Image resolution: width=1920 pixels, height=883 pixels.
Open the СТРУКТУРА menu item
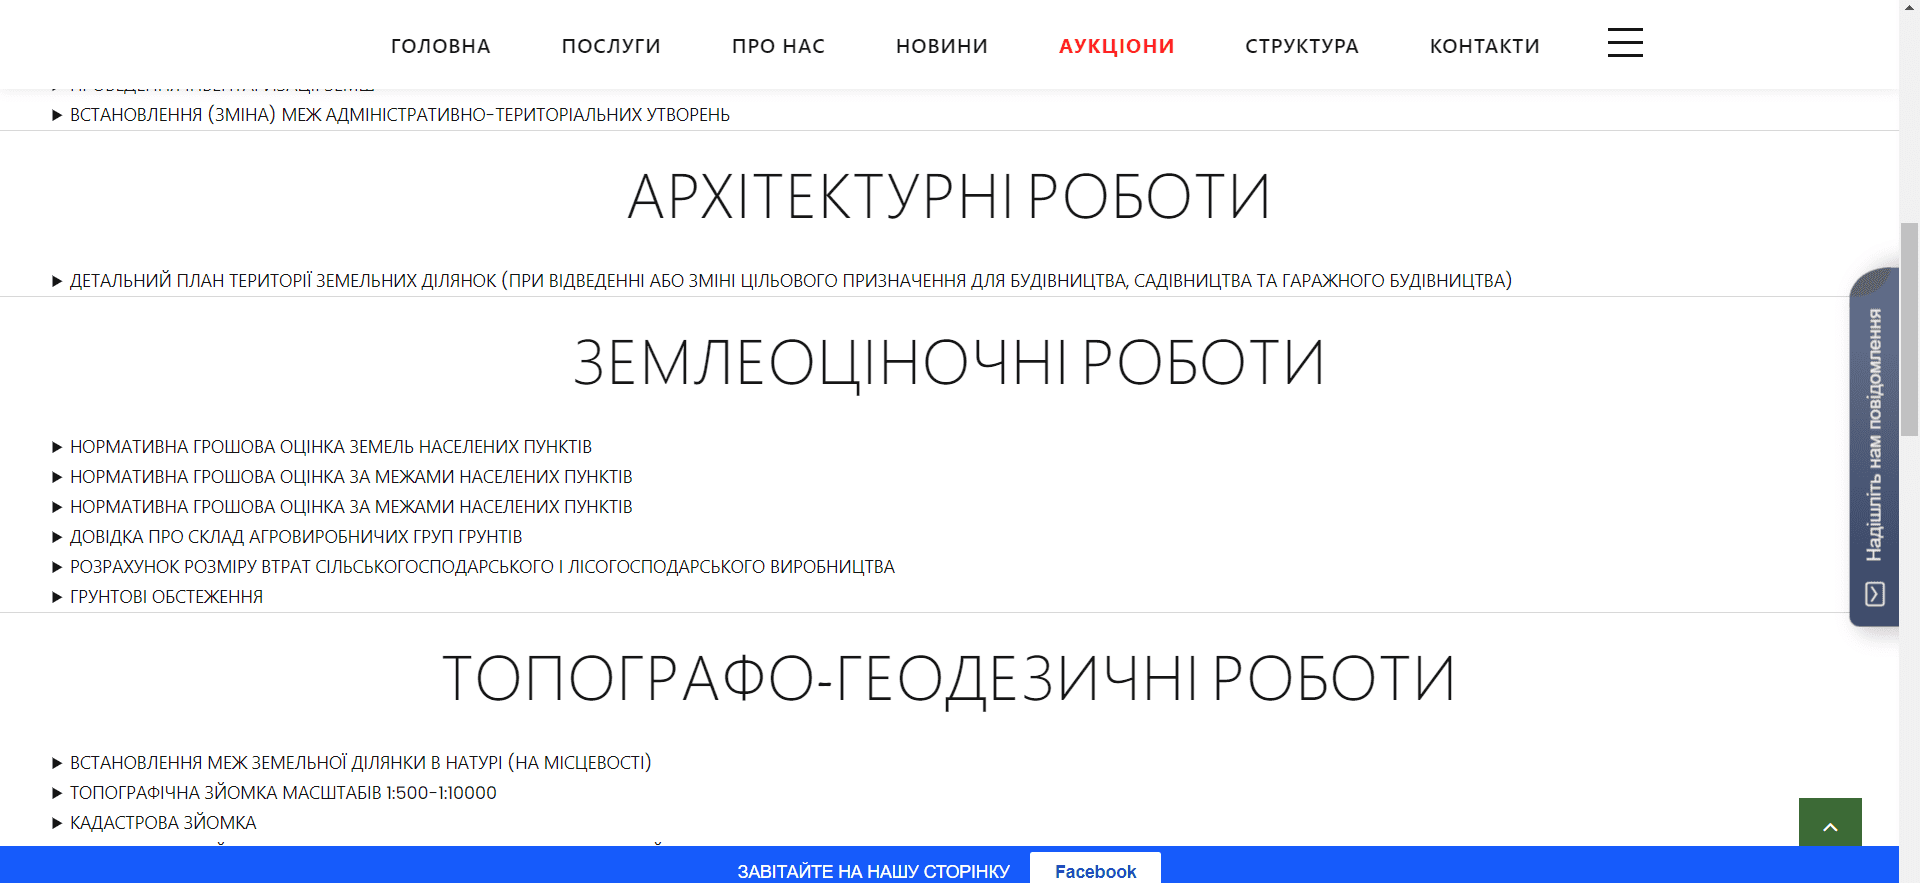tap(1302, 46)
